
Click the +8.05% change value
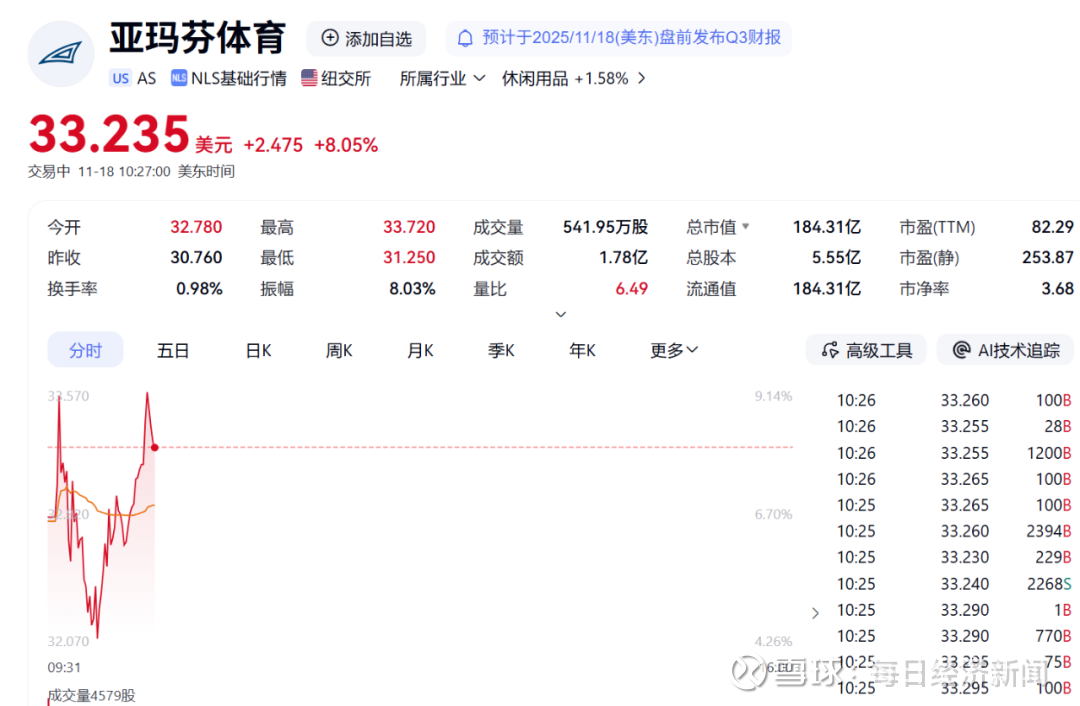tap(346, 145)
